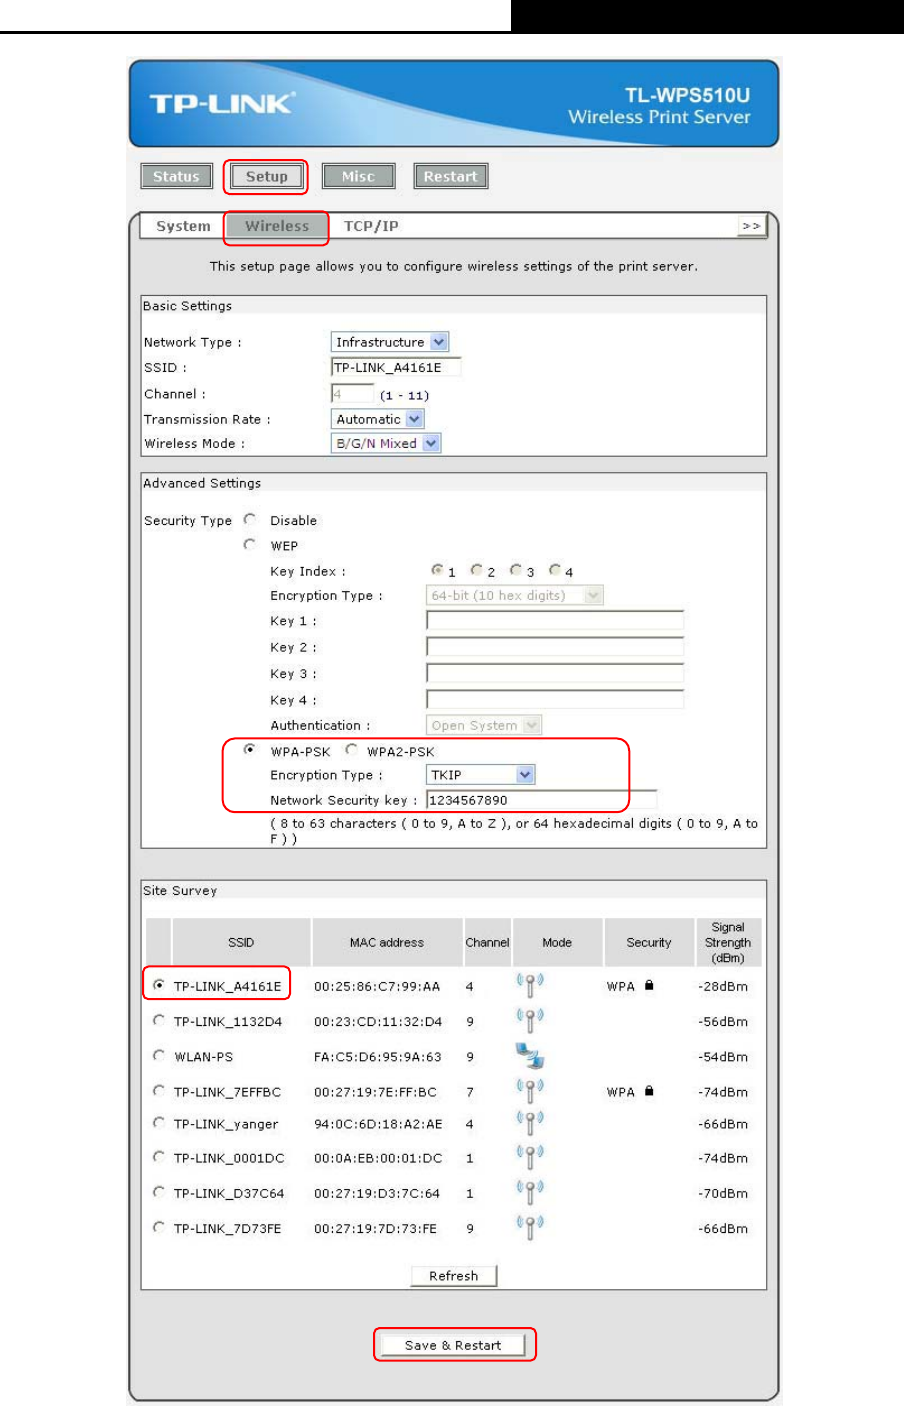Select TP-LINK_7D73FE radio in Site Survey
The width and height of the screenshot is (904, 1406).
[x=159, y=1227]
